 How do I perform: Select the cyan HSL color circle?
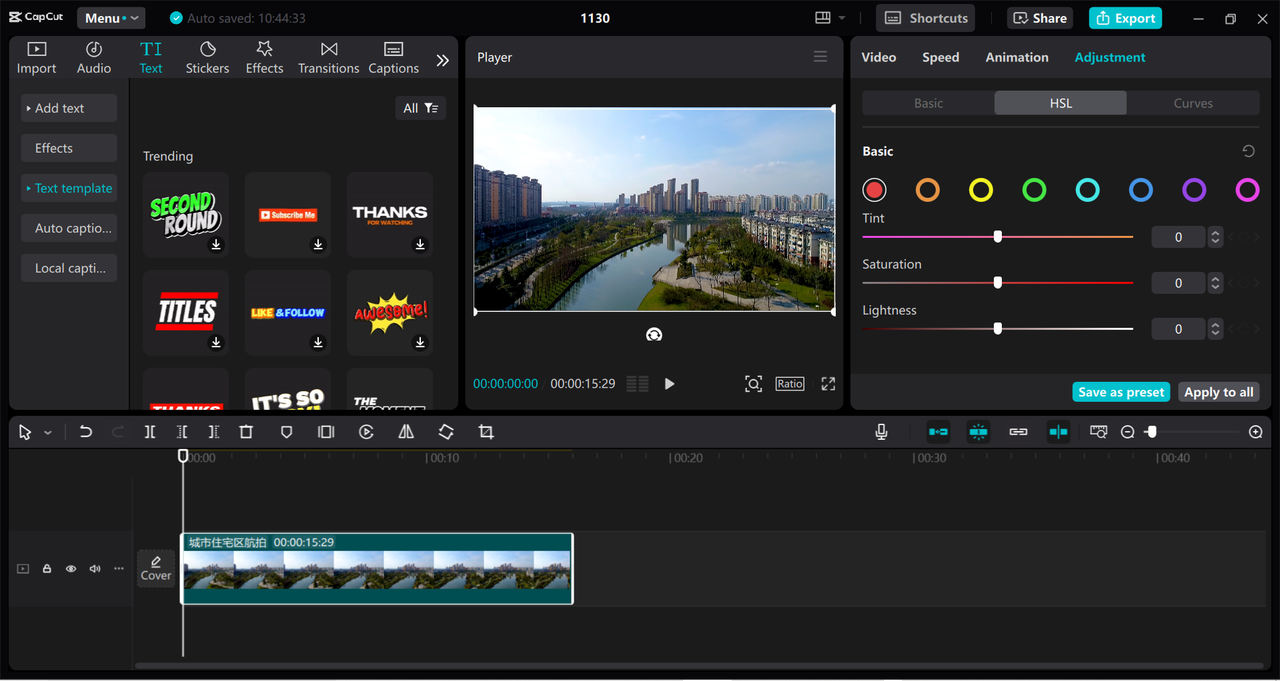click(x=1087, y=190)
